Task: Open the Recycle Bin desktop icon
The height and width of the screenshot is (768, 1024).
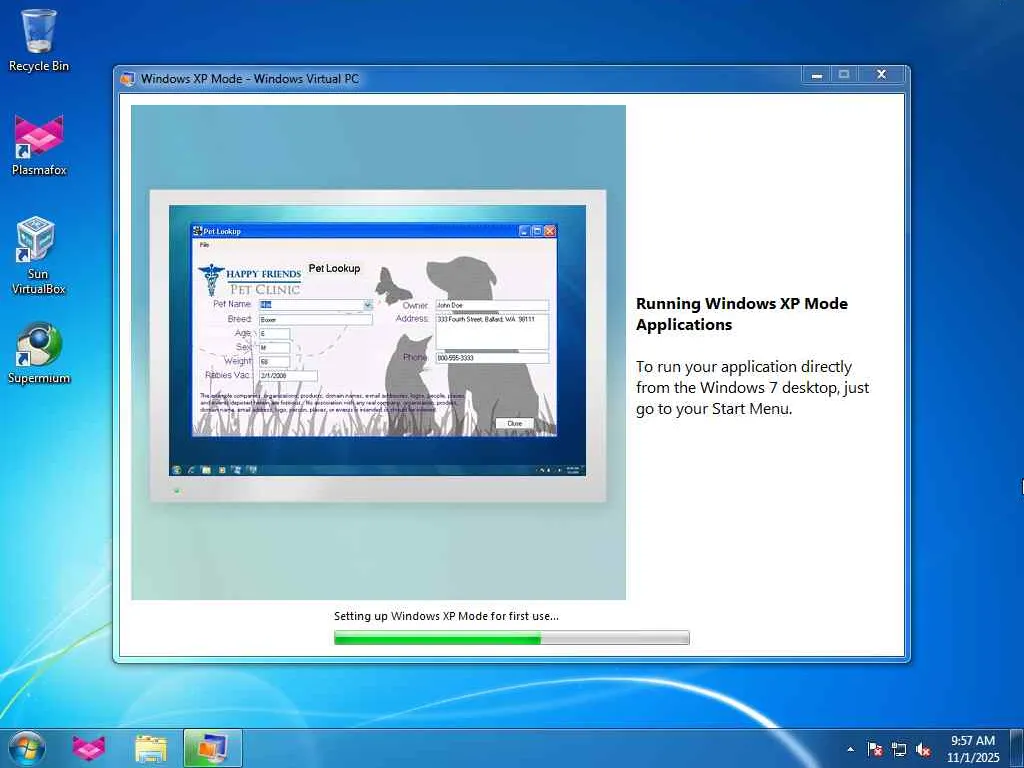Action: click(39, 40)
